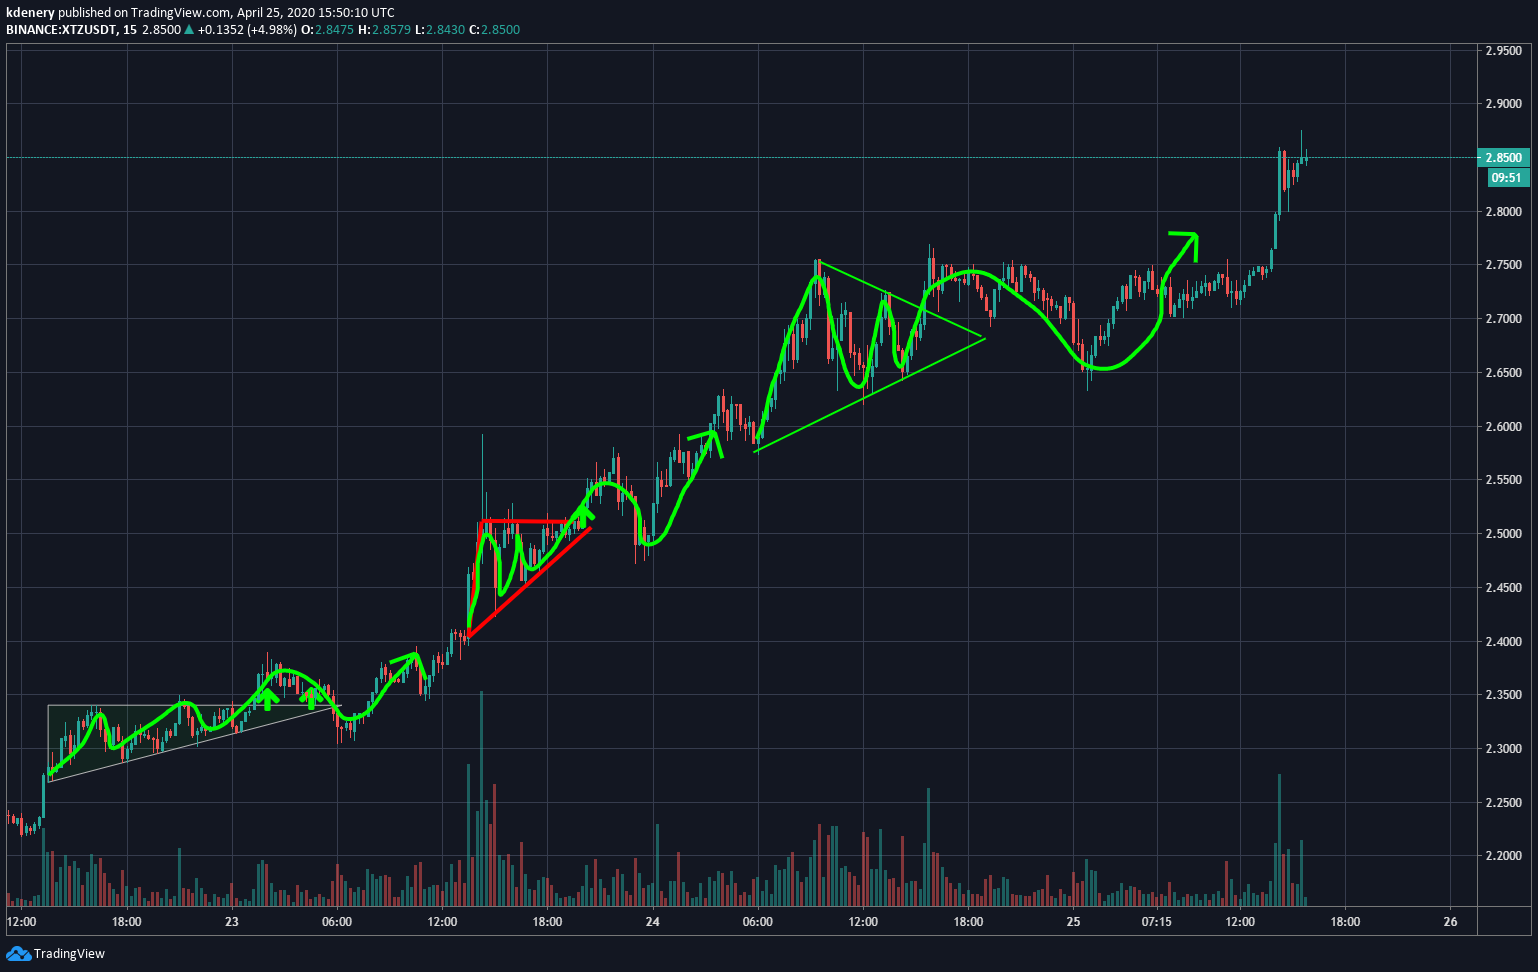
Task: Click the TradingView logo icon
Action: pos(18,953)
